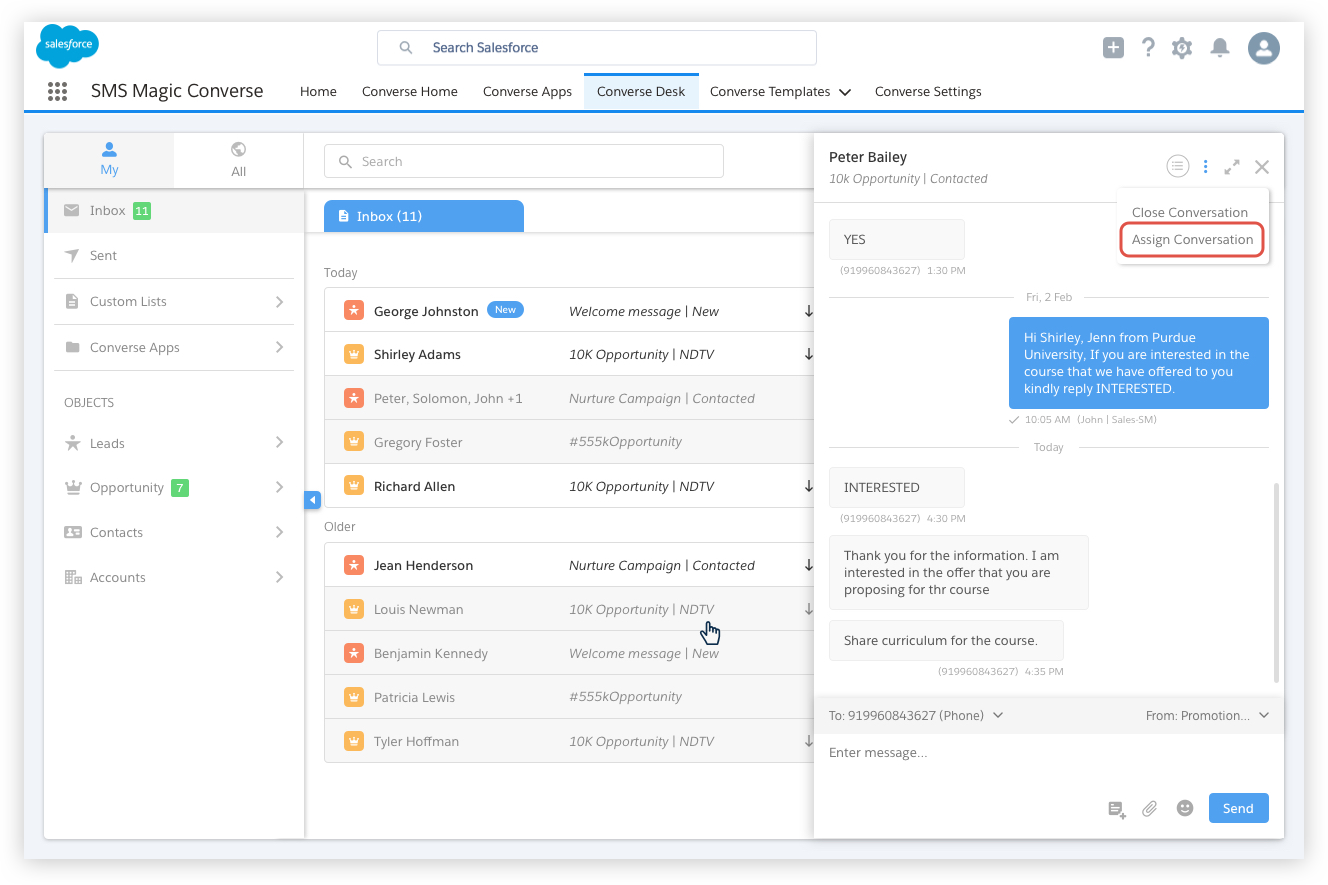
Task: Choose Assign Conversation from the menu
Action: pos(1192,240)
